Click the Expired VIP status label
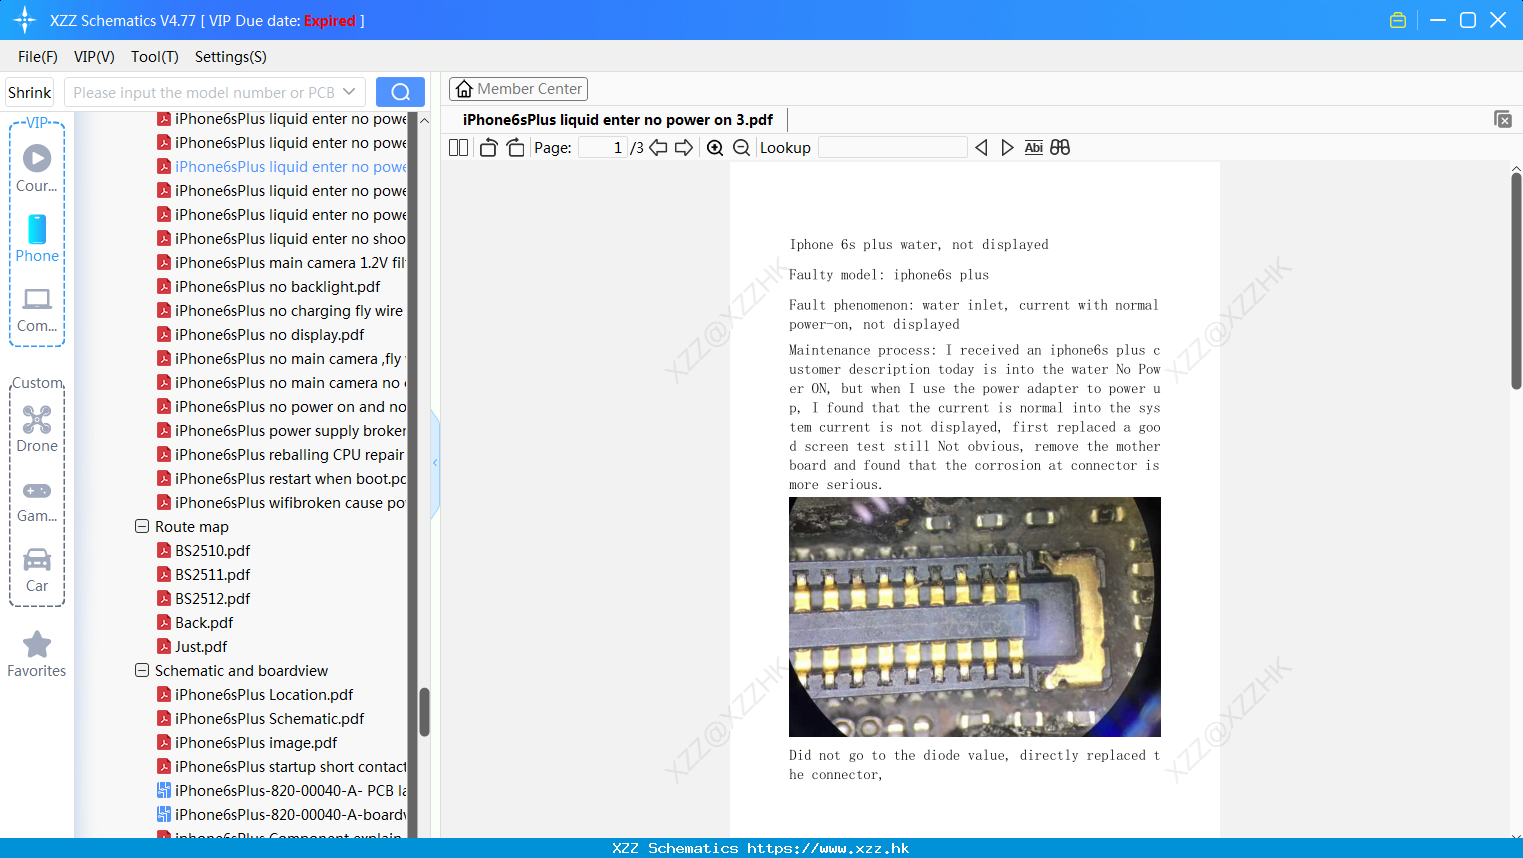This screenshot has width=1523, height=858. click(330, 20)
